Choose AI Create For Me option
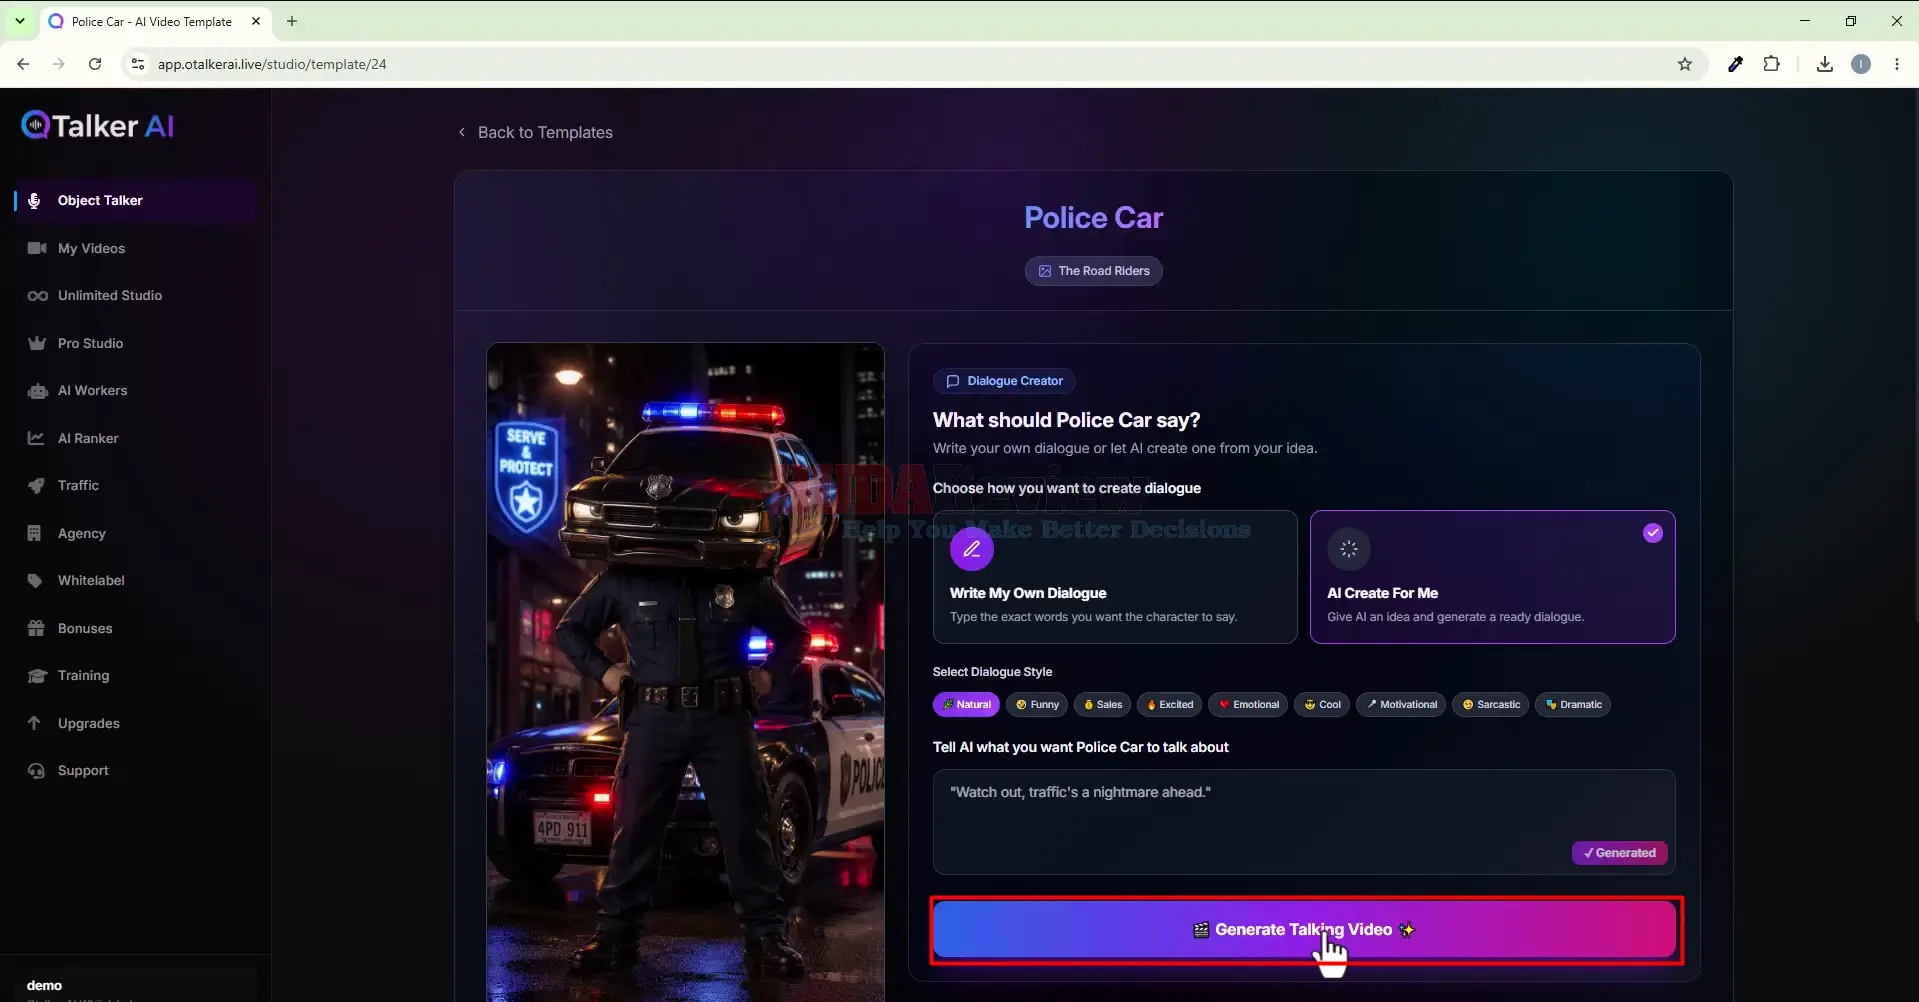 coord(1492,577)
